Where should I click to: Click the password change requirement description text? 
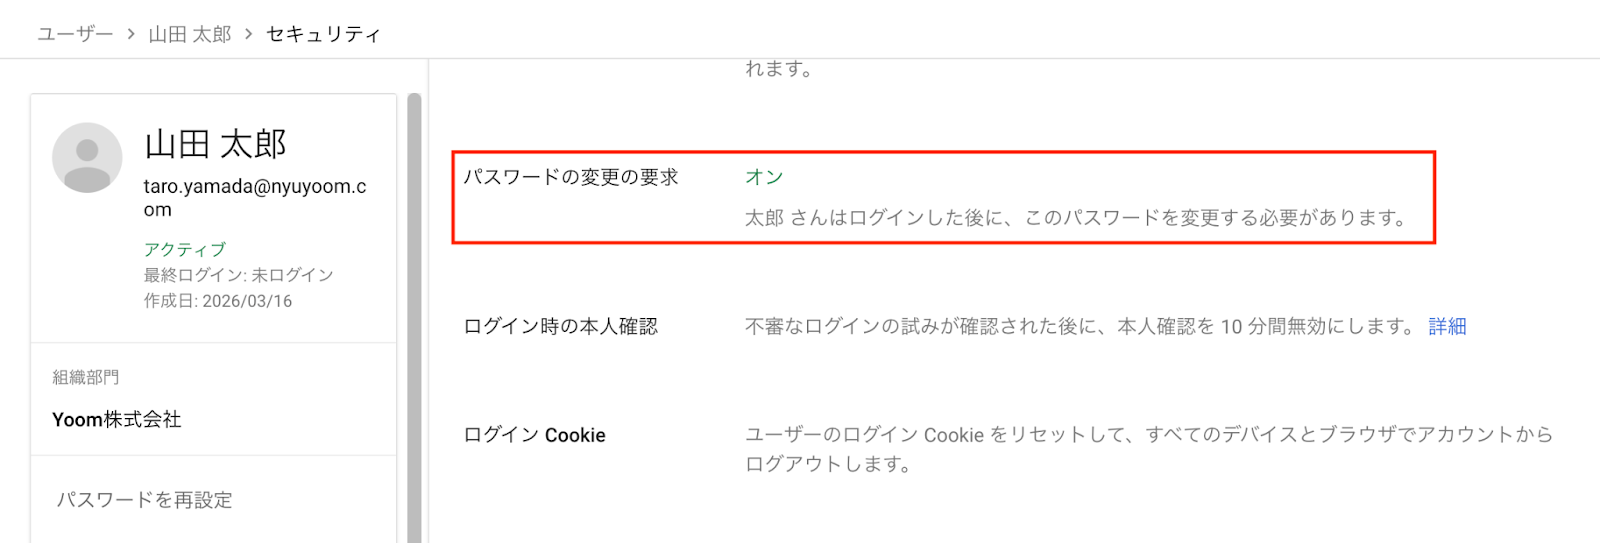coord(1076,218)
